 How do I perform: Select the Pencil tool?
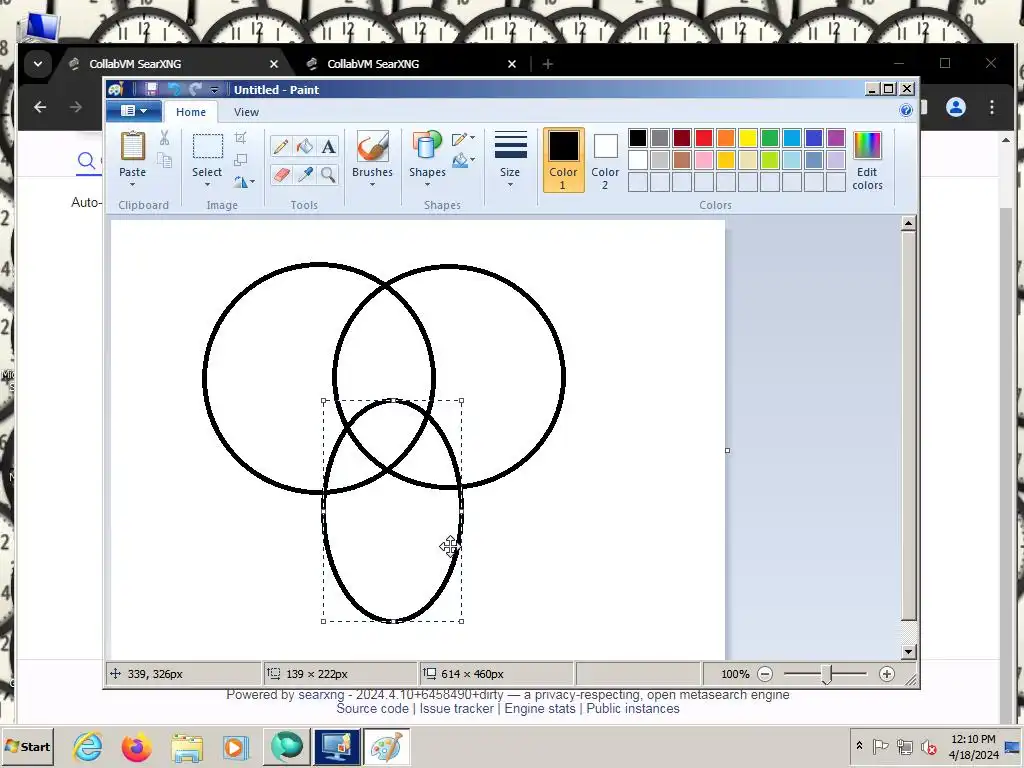pyautogui.click(x=281, y=146)
